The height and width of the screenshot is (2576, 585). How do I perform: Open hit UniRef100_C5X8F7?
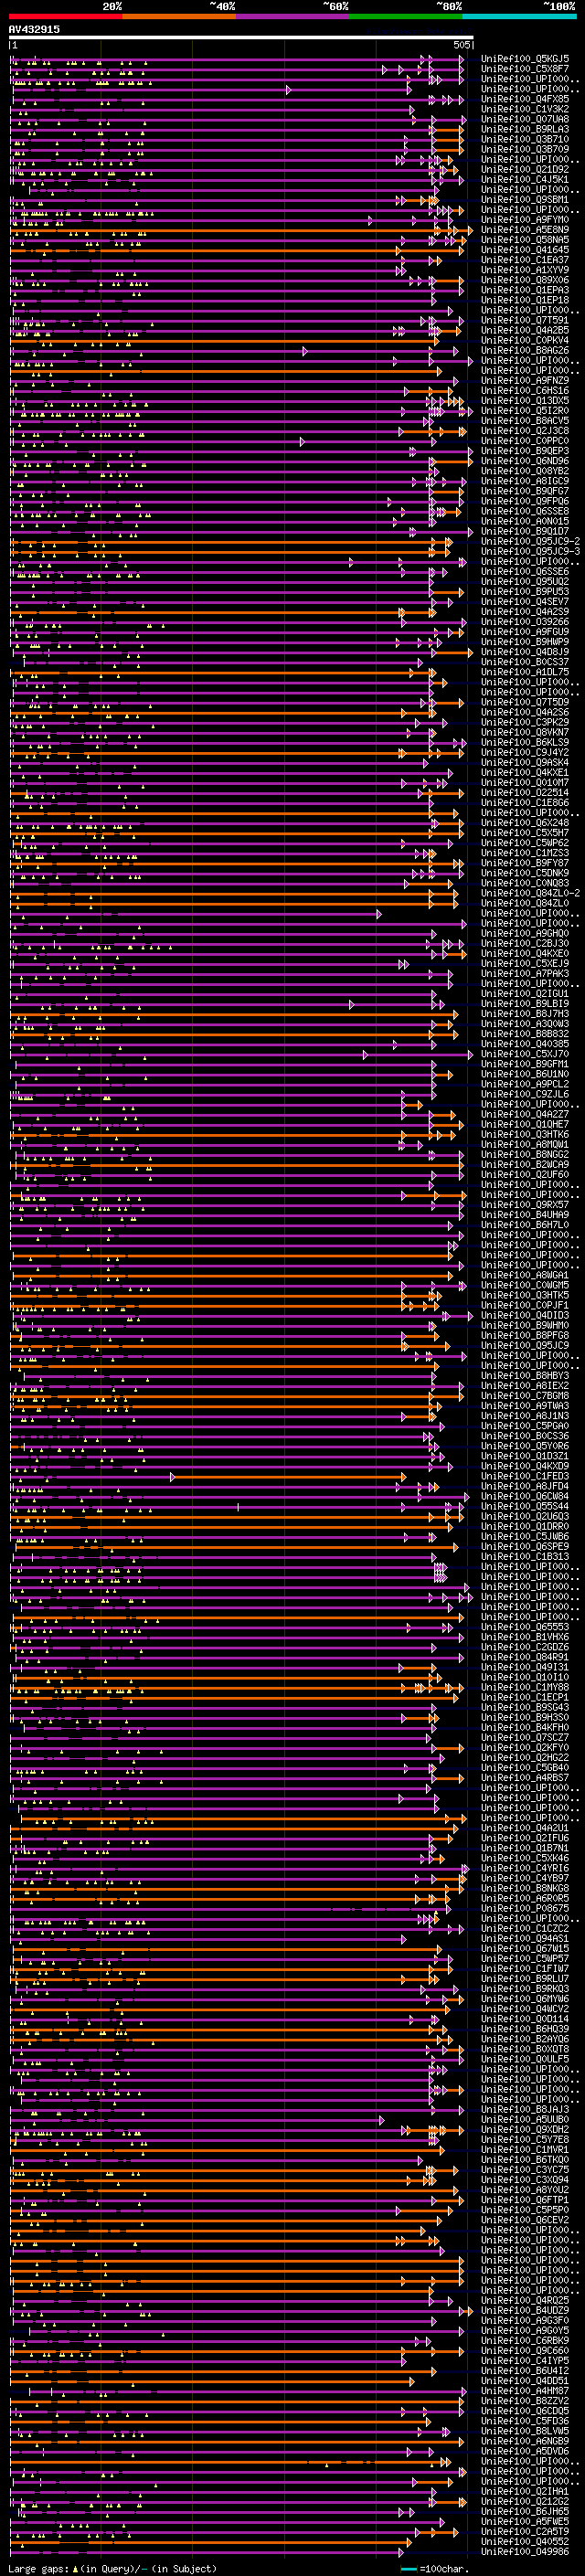(525, 69)
